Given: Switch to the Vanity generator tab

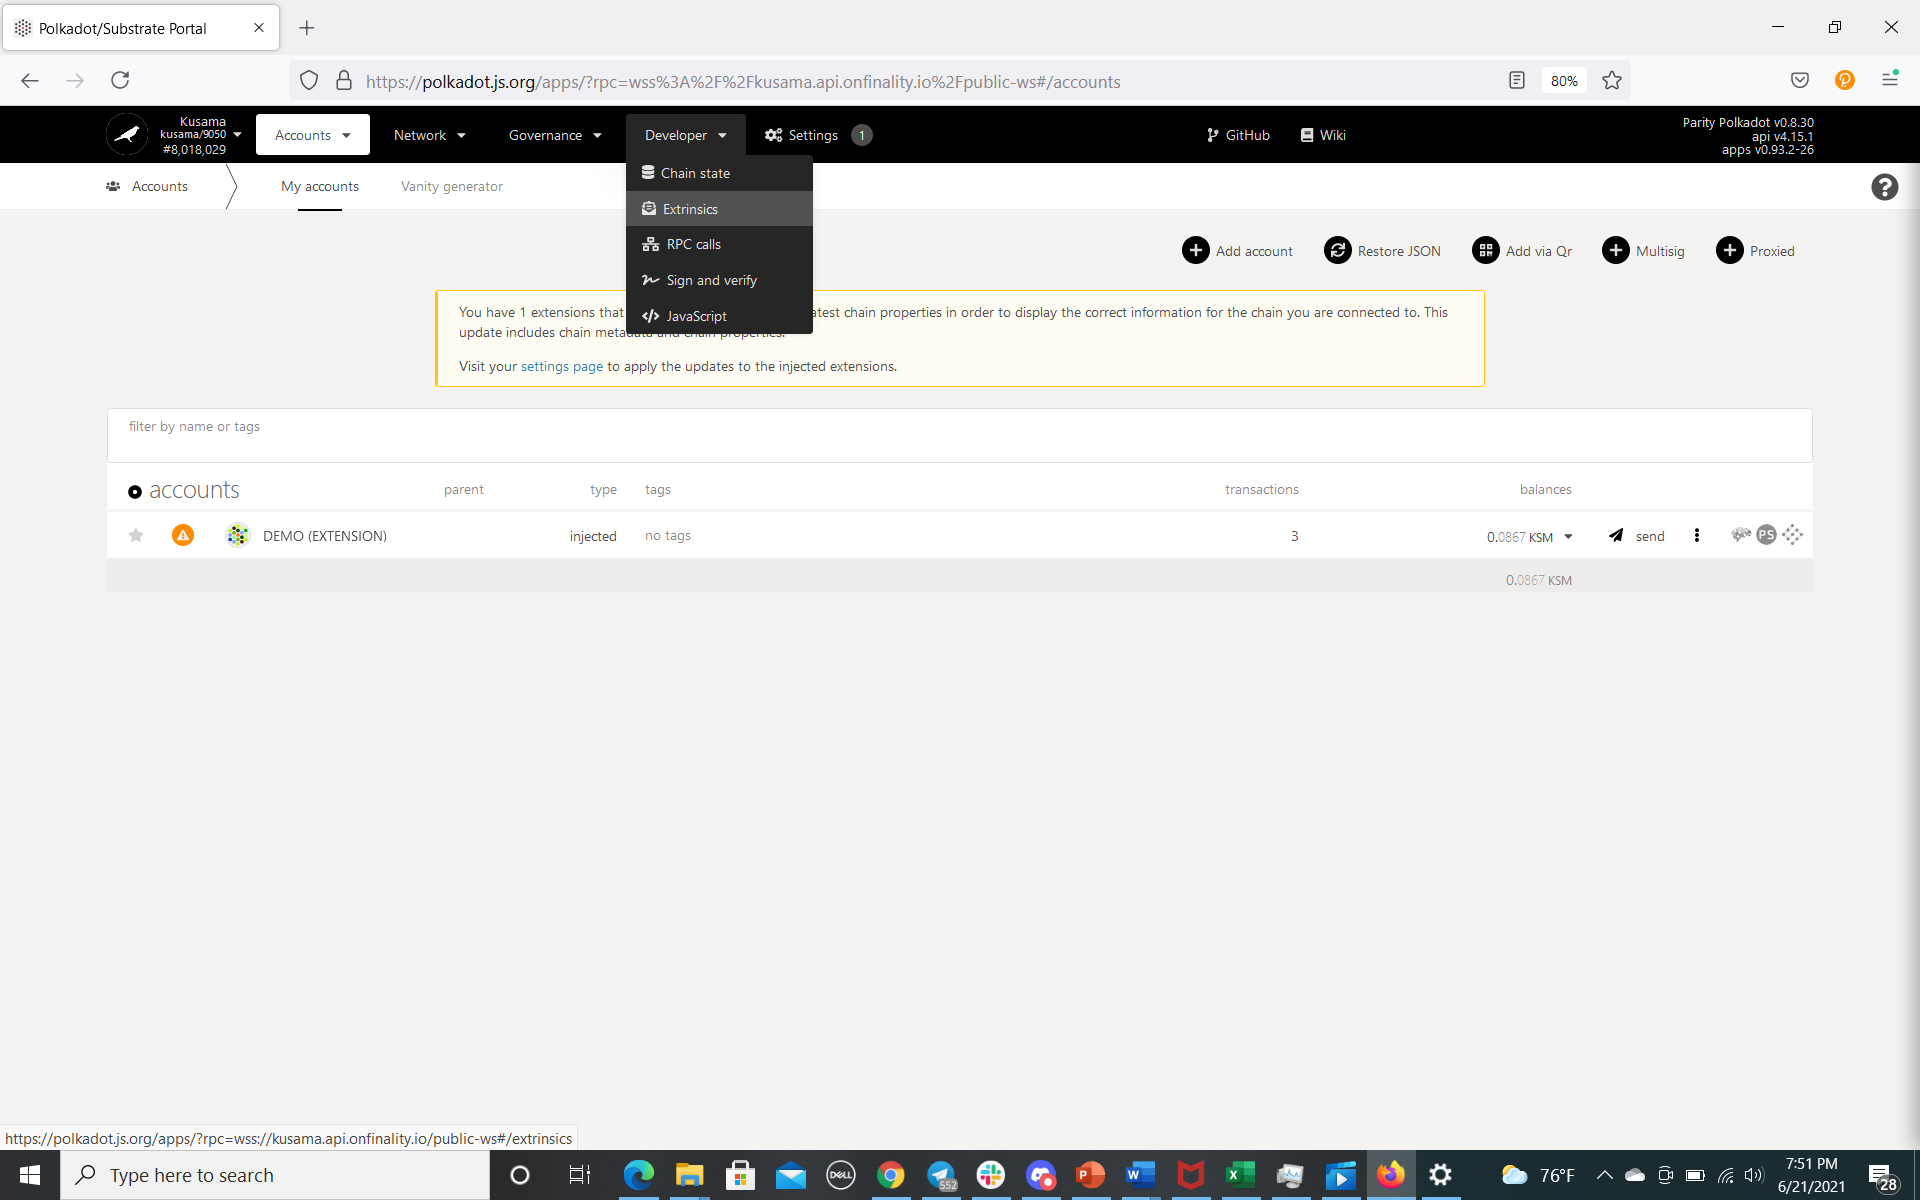Looking at the screenshot, I should coord(451,187).
